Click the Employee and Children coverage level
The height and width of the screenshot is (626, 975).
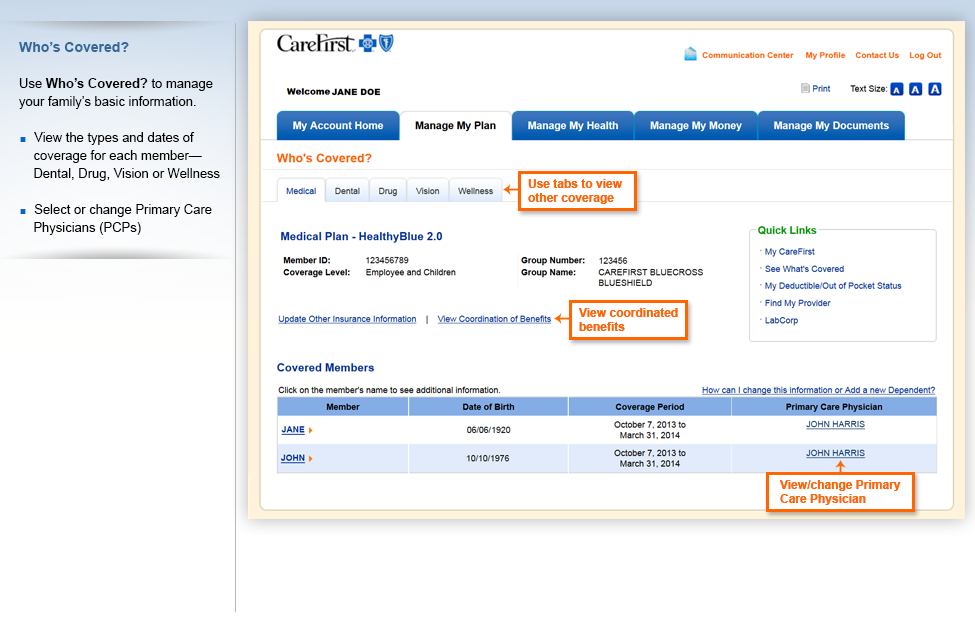coord(410,272)
